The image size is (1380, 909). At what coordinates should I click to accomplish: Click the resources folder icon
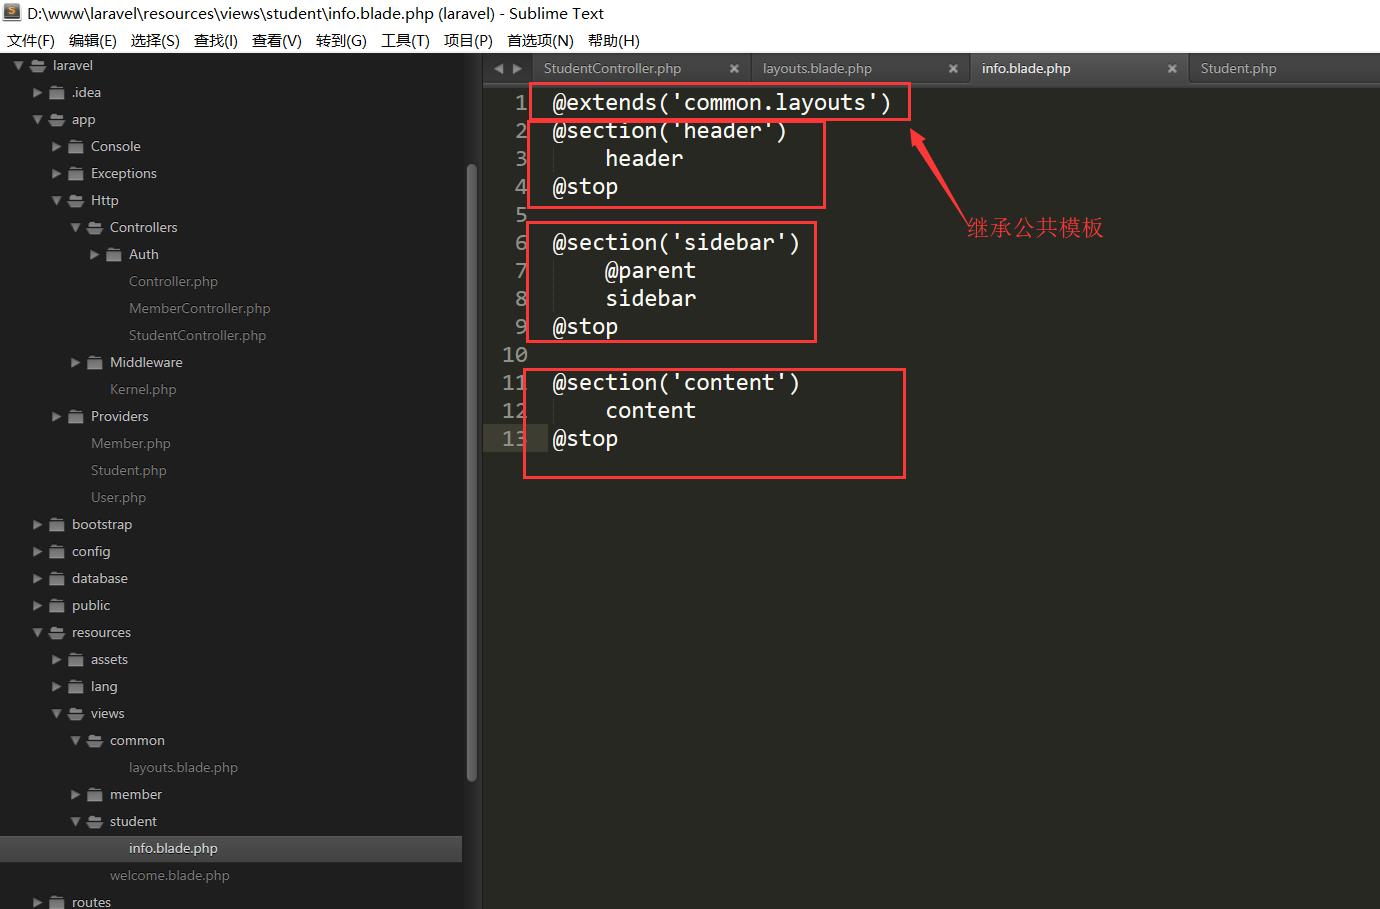57,633
